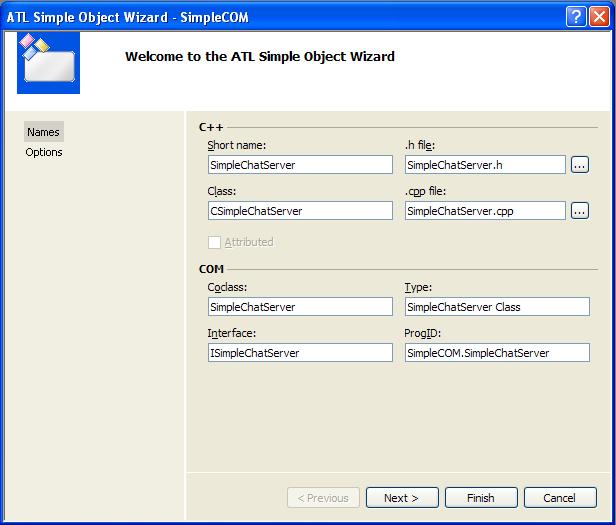Switch to the Options page

44,152
